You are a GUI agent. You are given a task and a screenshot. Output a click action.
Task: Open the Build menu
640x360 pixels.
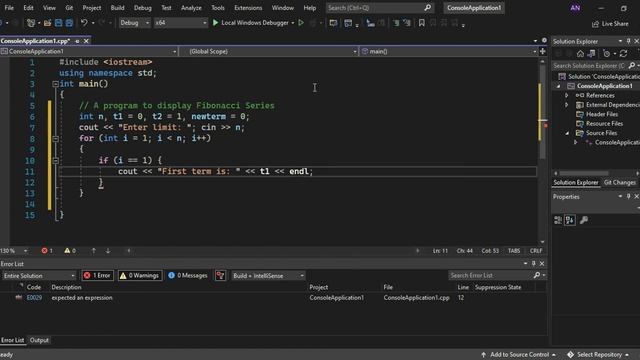[118, 8]
